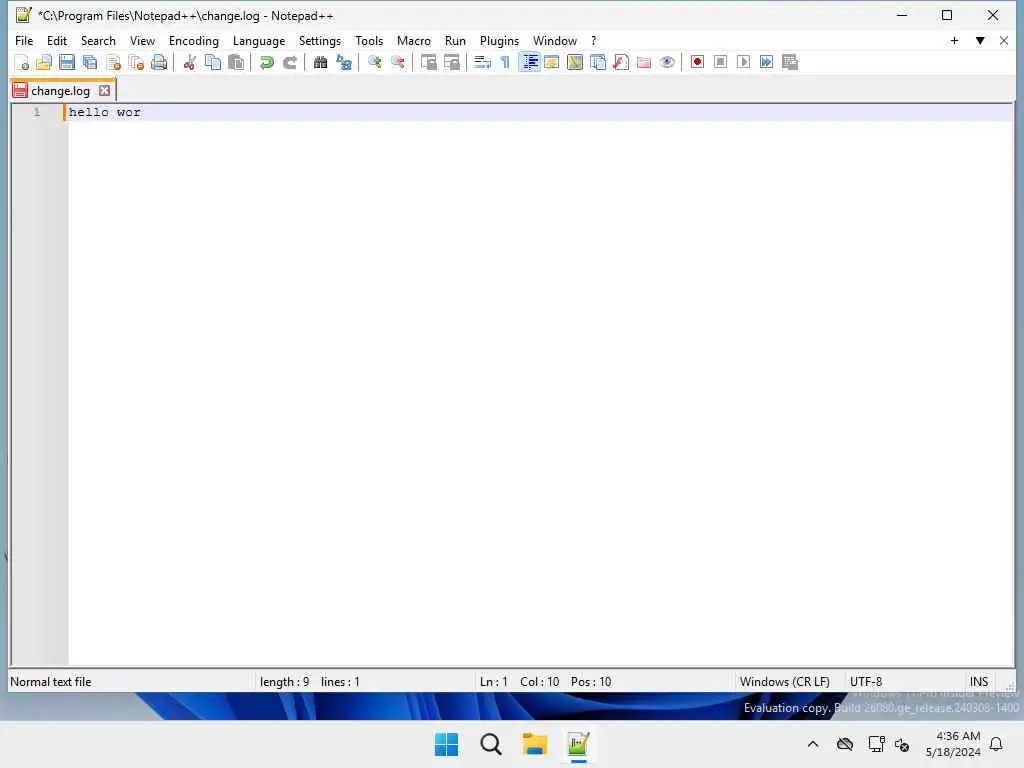Open the Window menu

click(x=554, y=40)
